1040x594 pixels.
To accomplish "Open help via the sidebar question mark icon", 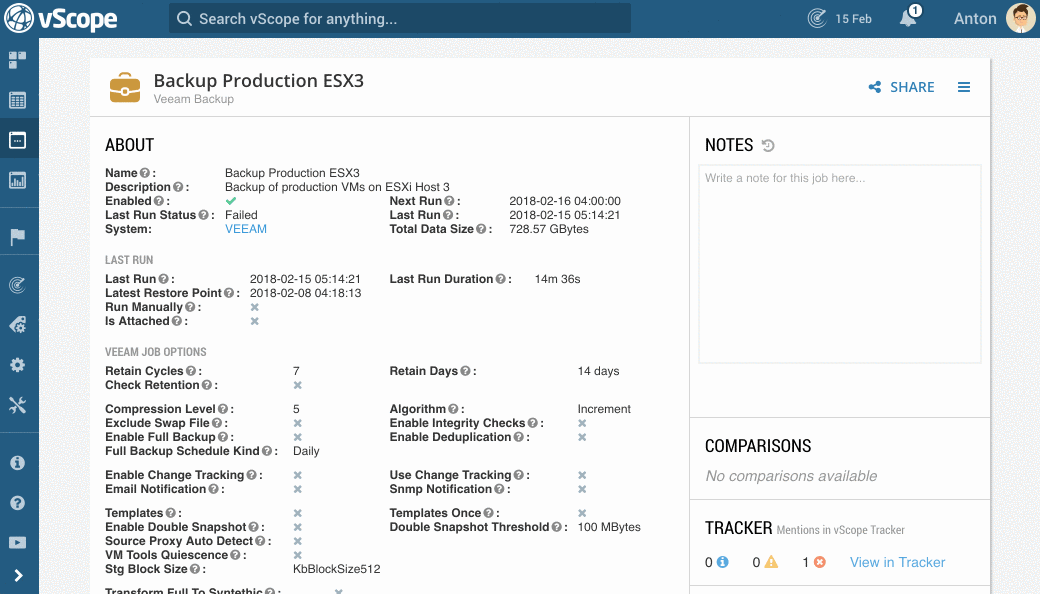I will click(17, 503).
